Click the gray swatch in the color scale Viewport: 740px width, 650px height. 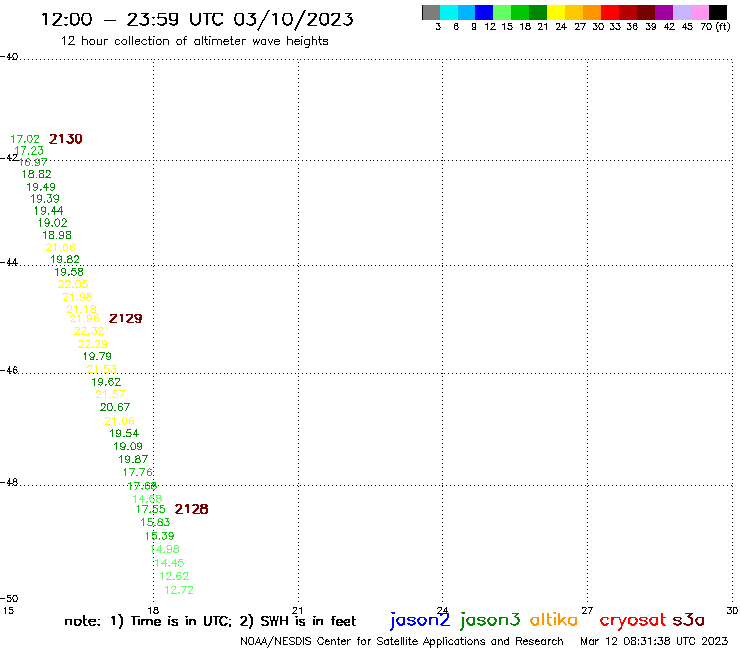click(431, 12)
